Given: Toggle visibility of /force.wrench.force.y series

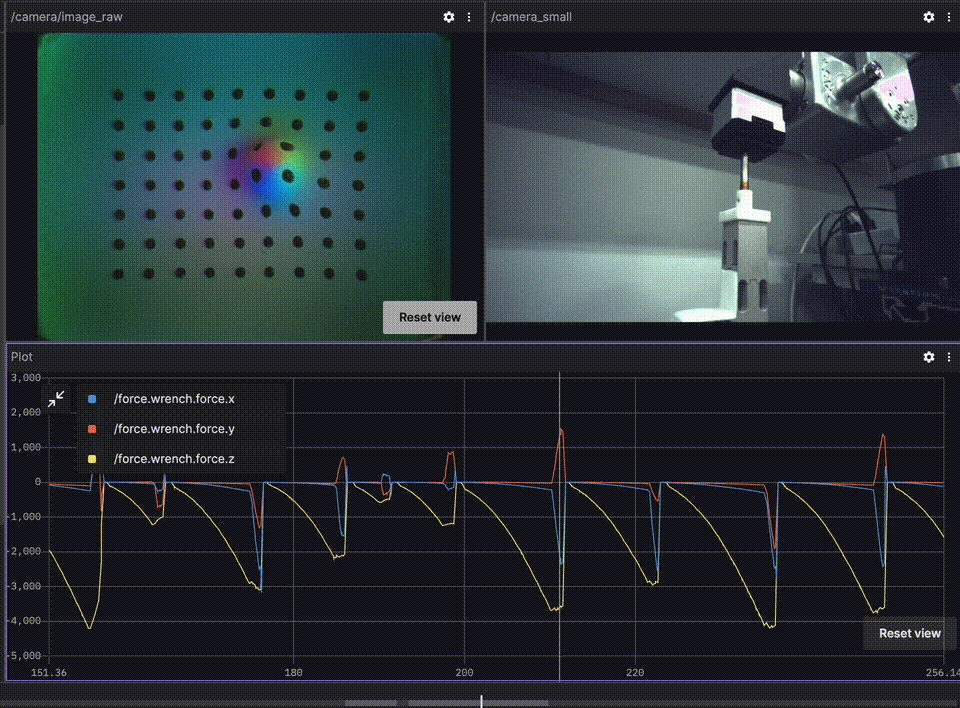Looking at the screenshot, I should (x=174, y=429).
